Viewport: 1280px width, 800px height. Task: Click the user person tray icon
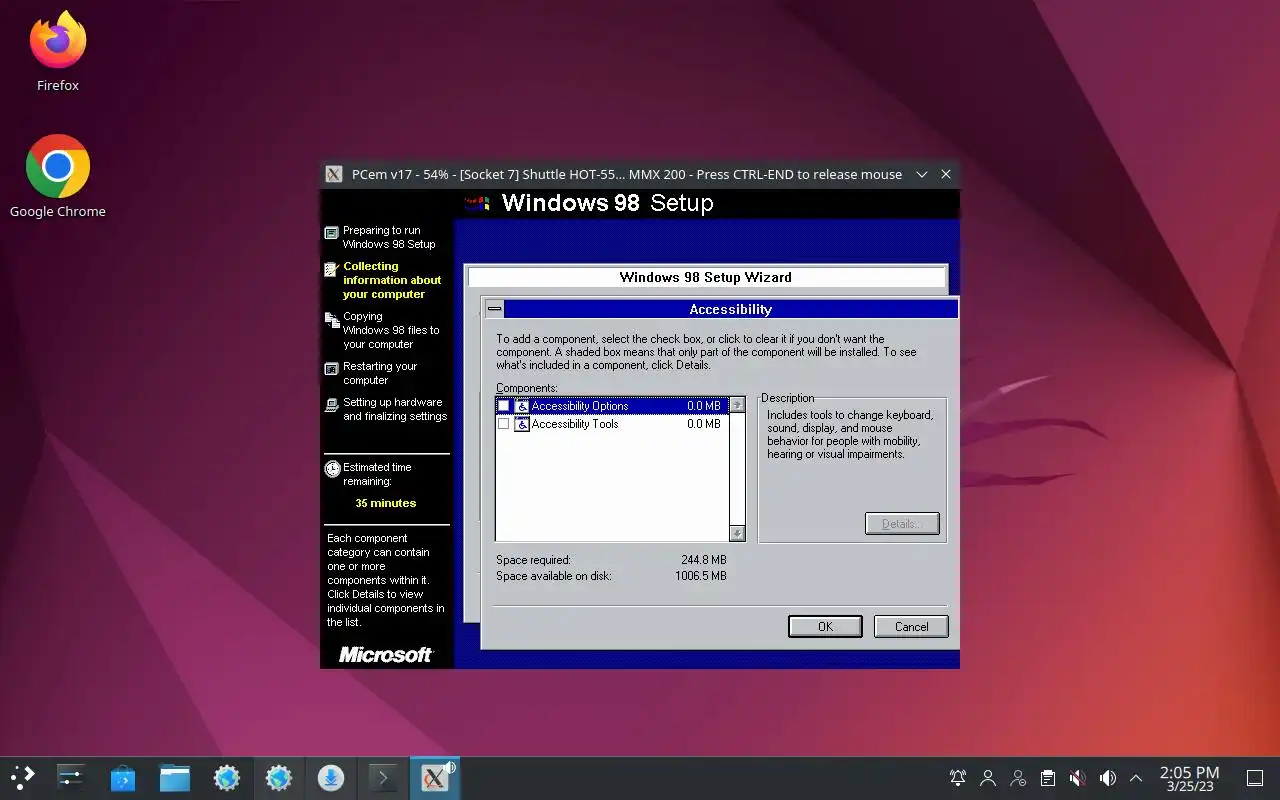tap(988, 778)
